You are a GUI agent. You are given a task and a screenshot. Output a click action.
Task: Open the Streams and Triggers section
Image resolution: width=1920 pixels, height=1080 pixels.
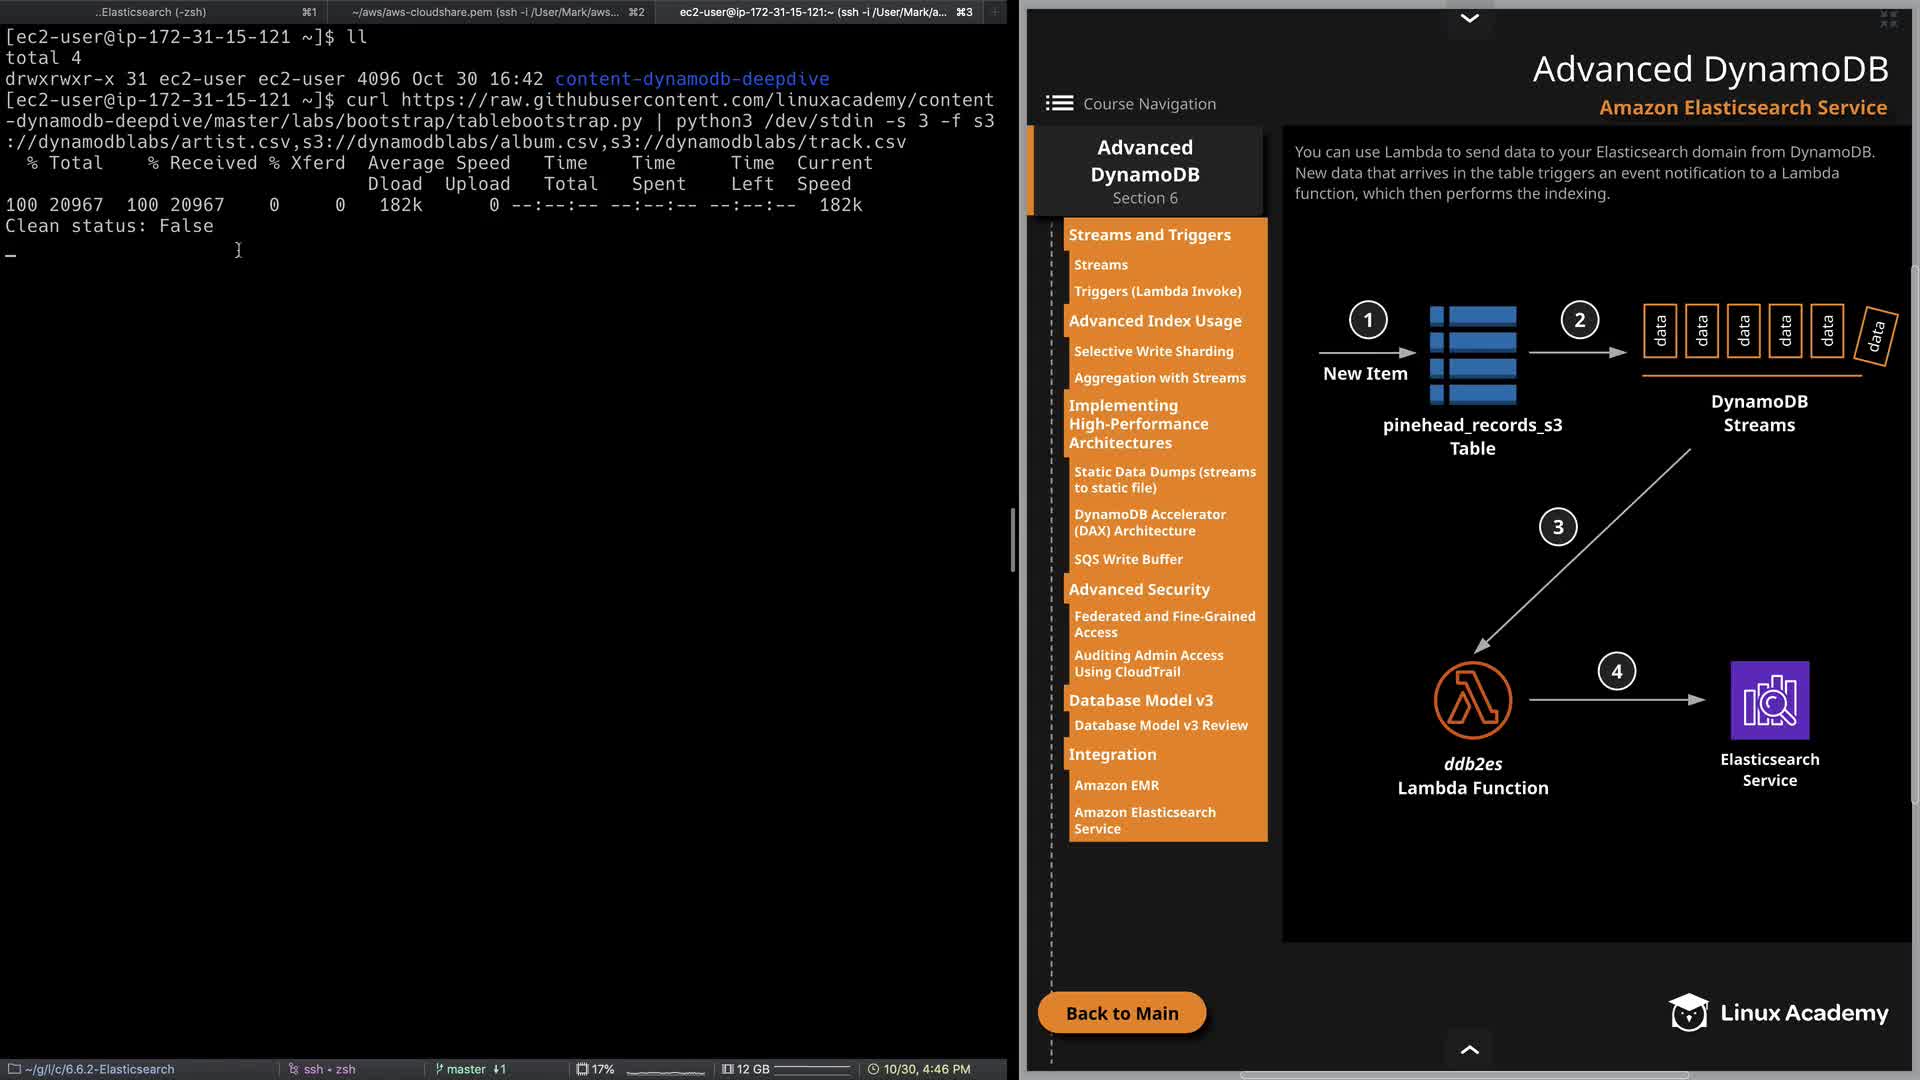pos(1149,235)
